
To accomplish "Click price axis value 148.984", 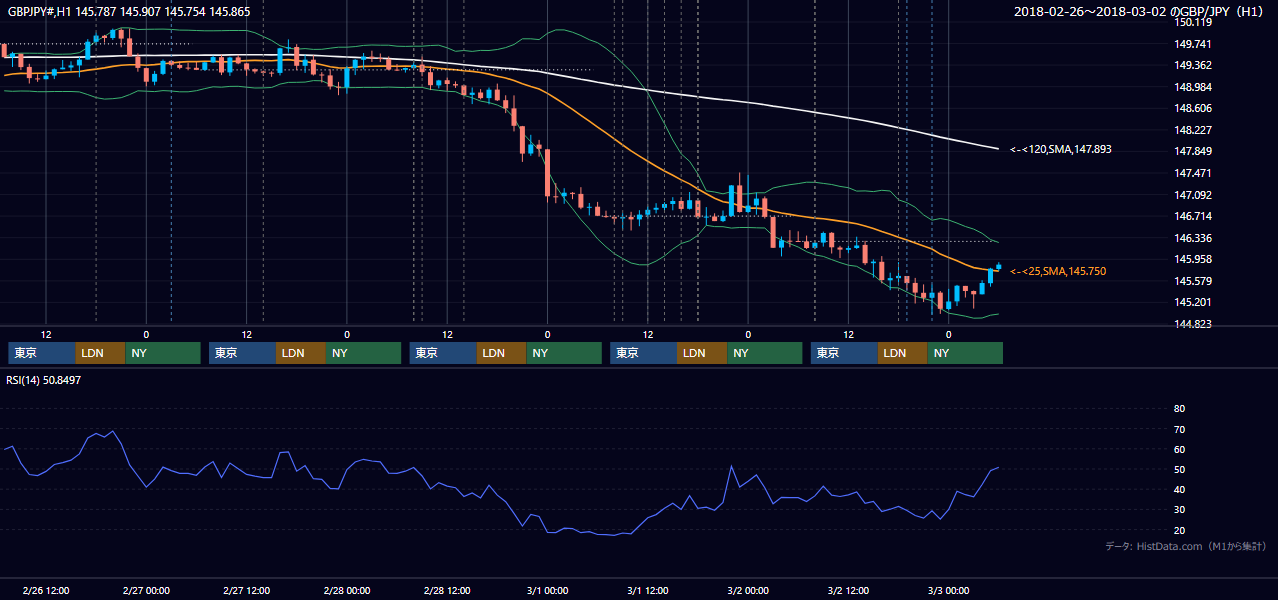I will pos(1192,87).
